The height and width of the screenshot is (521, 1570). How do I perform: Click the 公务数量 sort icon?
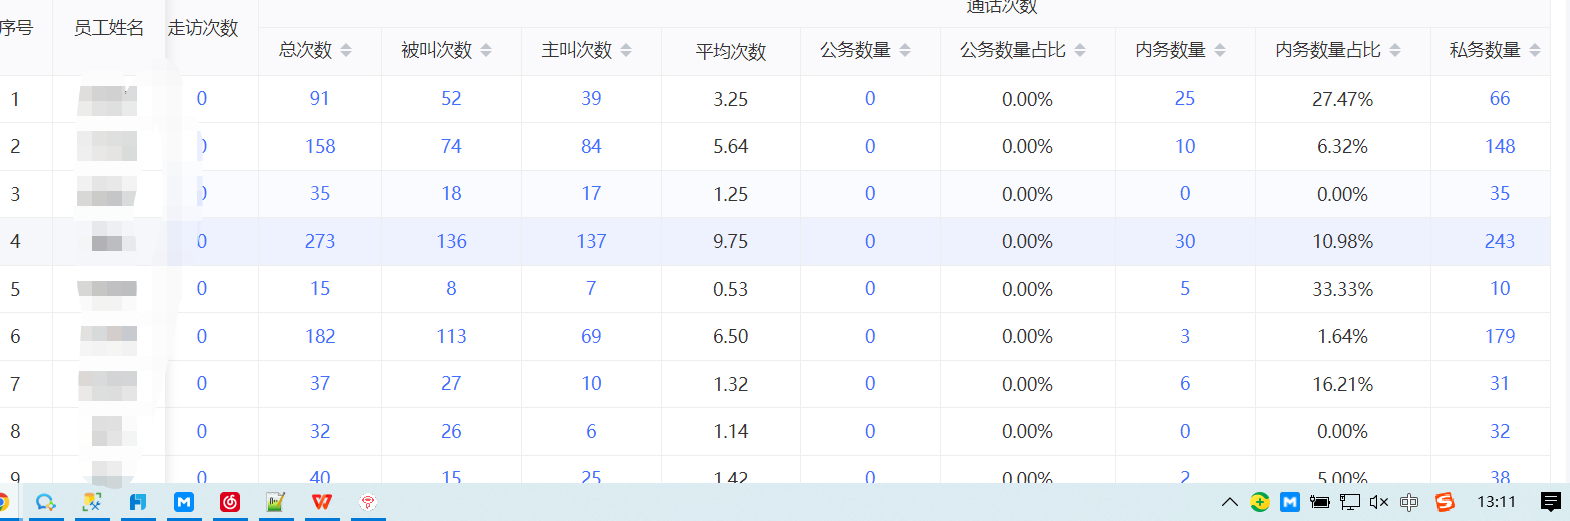[905, 50]
